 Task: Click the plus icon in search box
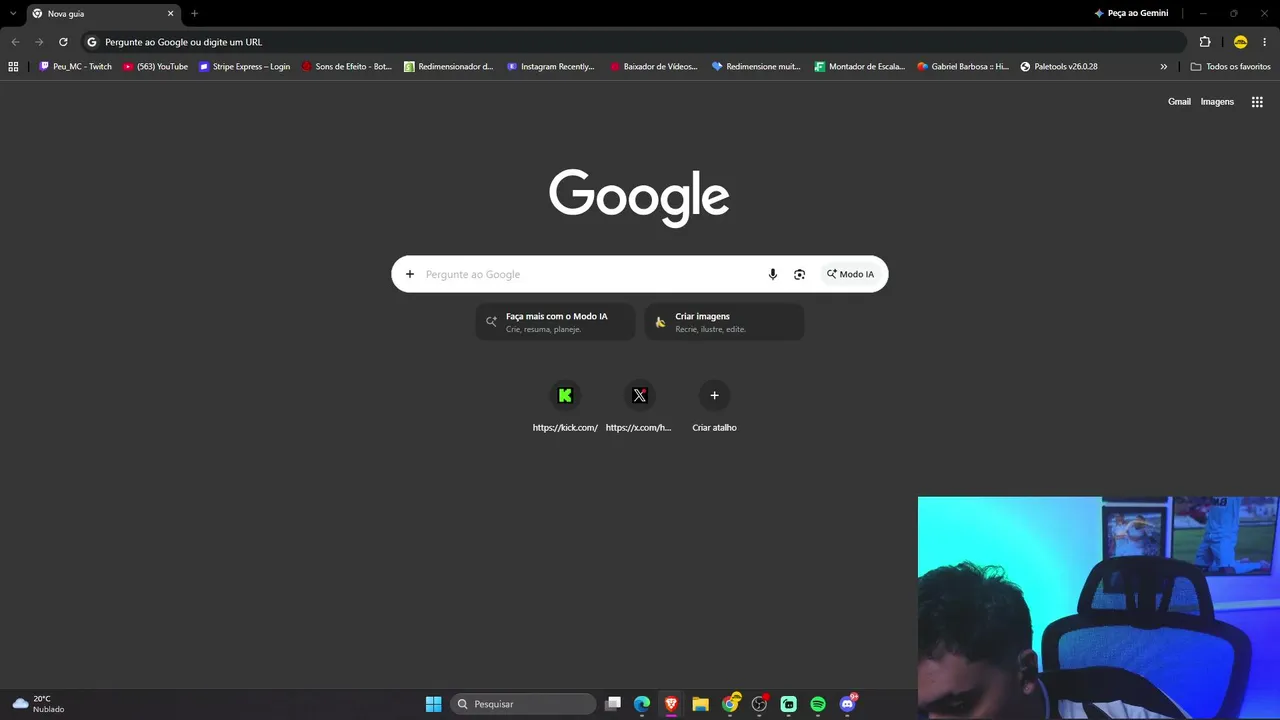click(409, 274)
